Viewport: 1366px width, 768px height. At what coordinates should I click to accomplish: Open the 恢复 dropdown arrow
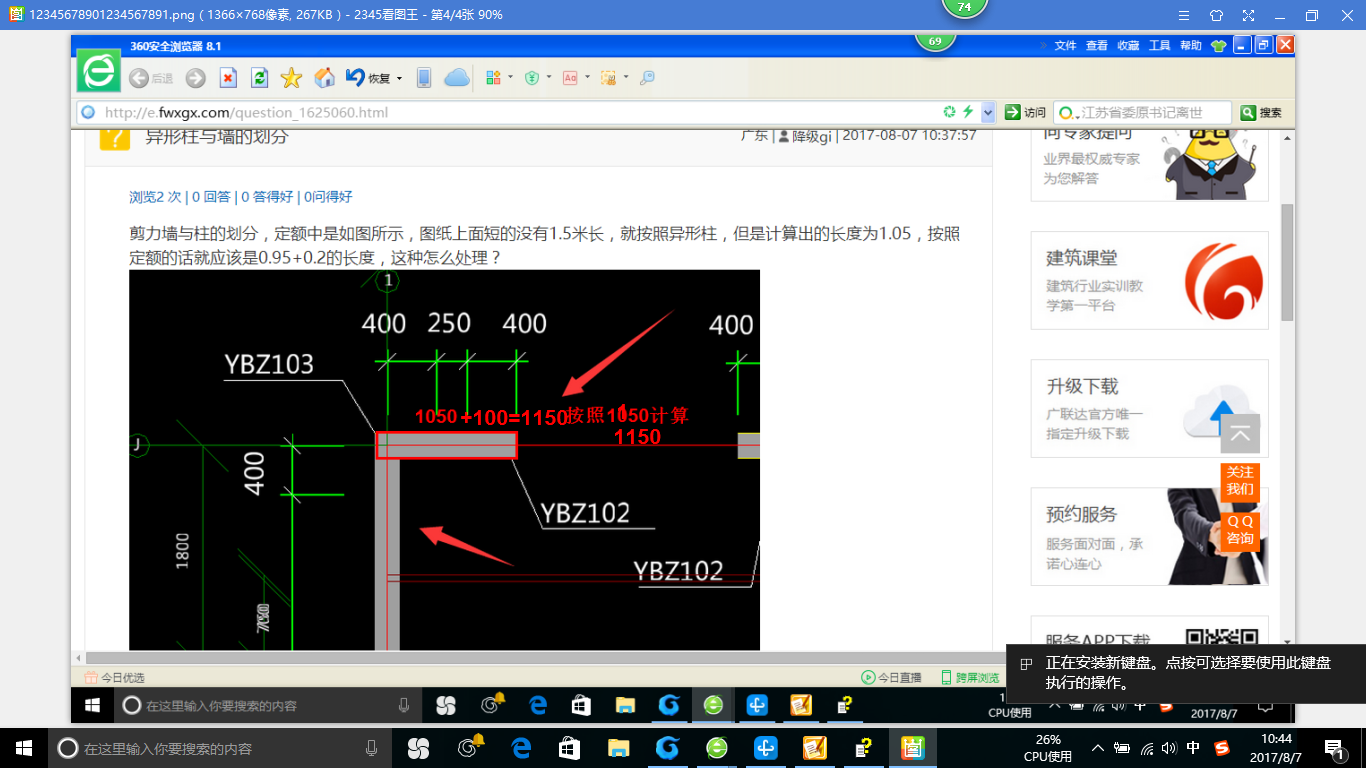pyautogui.click(x=400, y=78)
